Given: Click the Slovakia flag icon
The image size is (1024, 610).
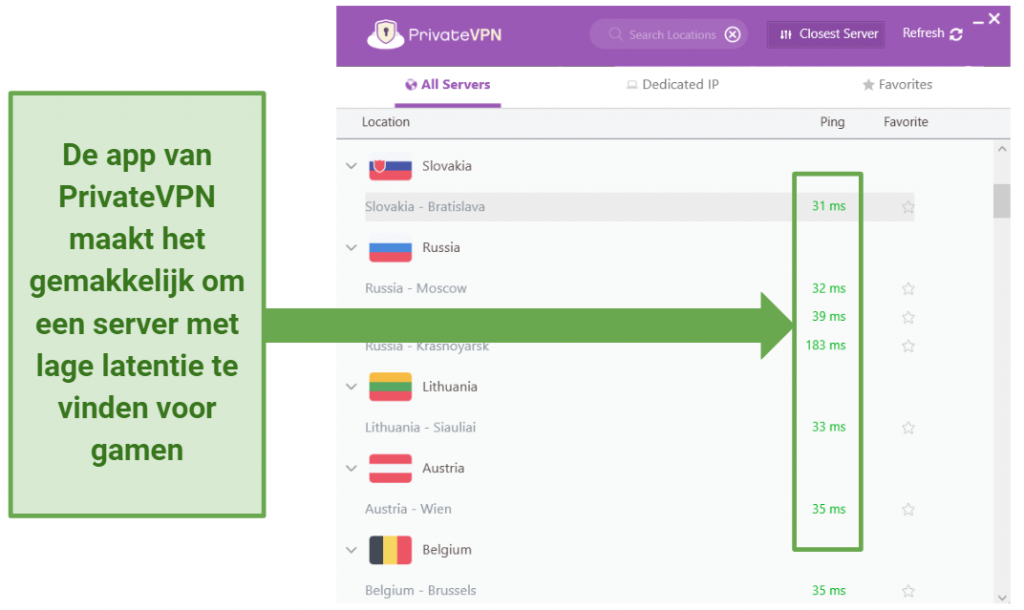Looking at the screenshot, I should [389, 166].
